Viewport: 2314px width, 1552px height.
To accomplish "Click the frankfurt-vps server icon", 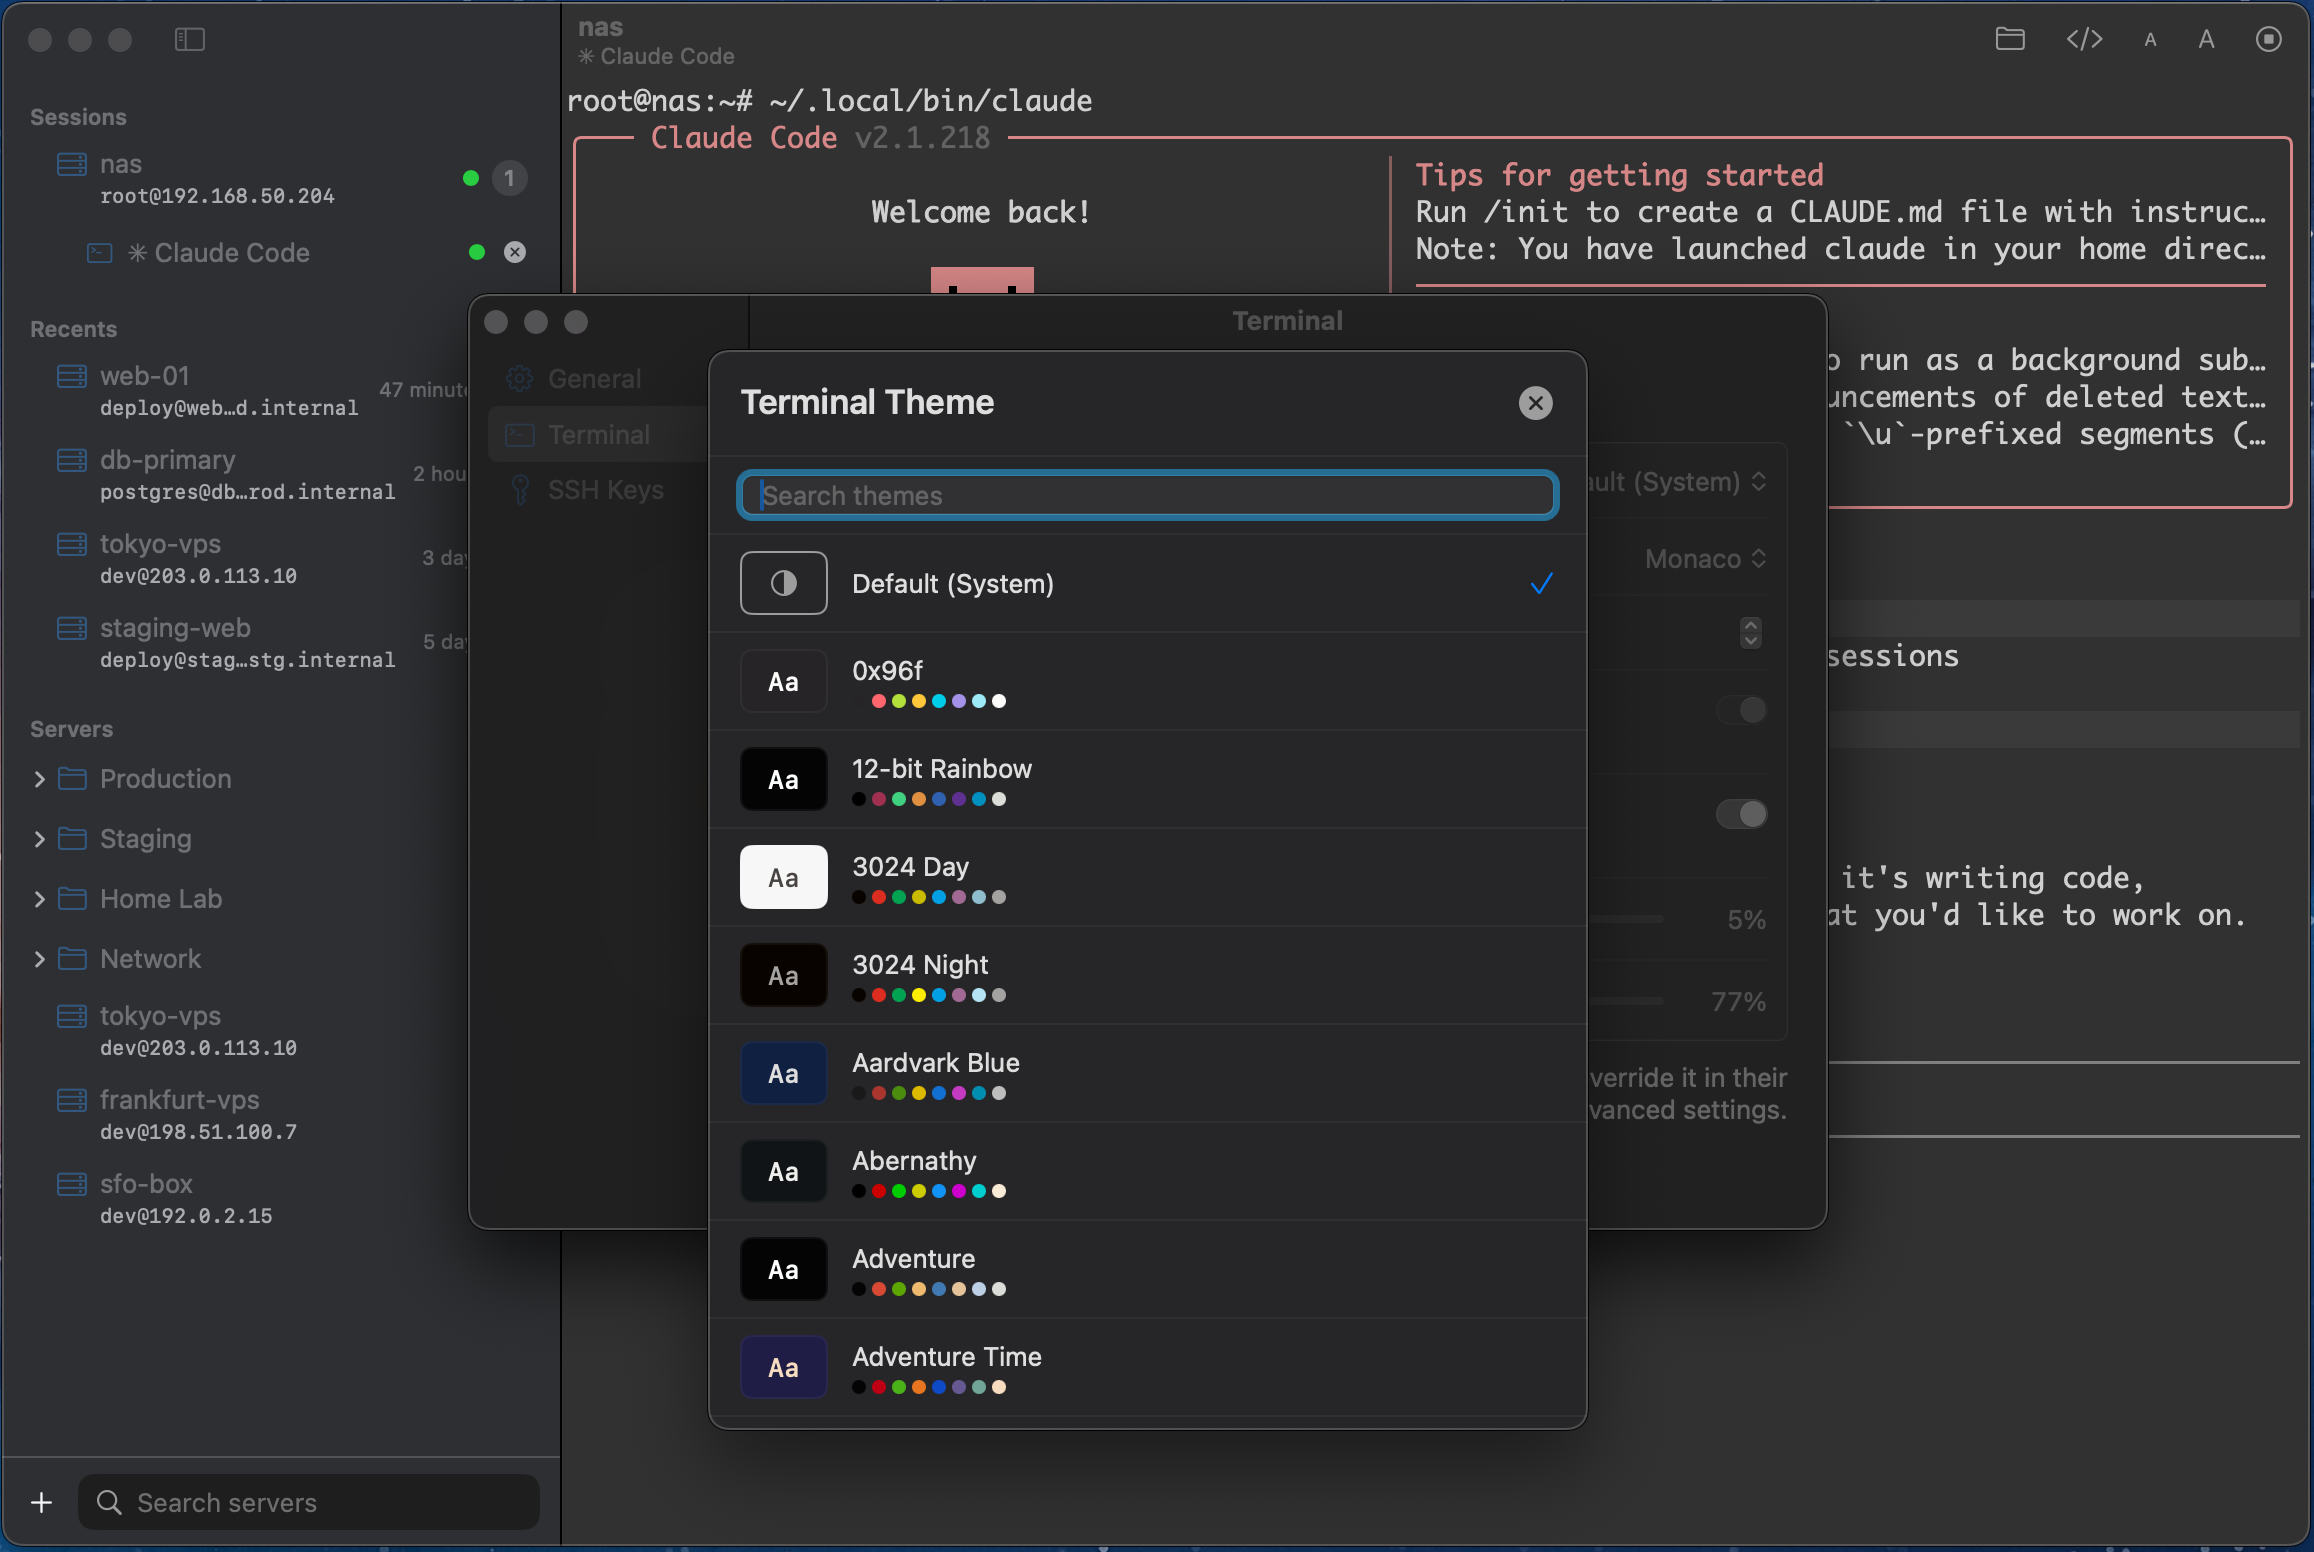I will click(x=72, y=1100).
